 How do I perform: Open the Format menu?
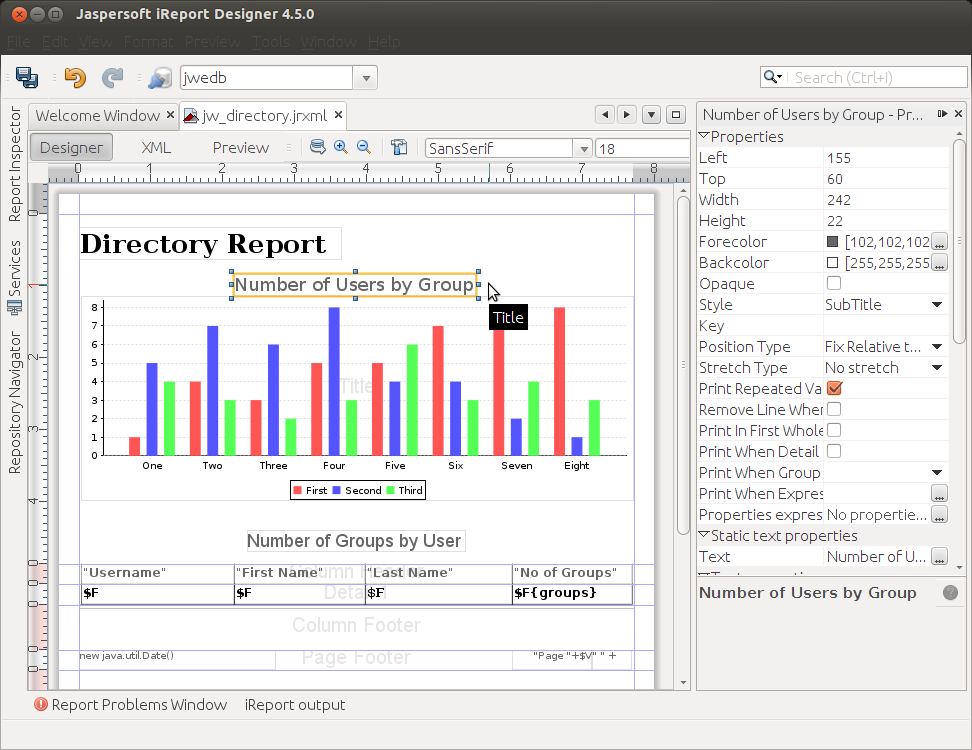click(x=148, y=42)
